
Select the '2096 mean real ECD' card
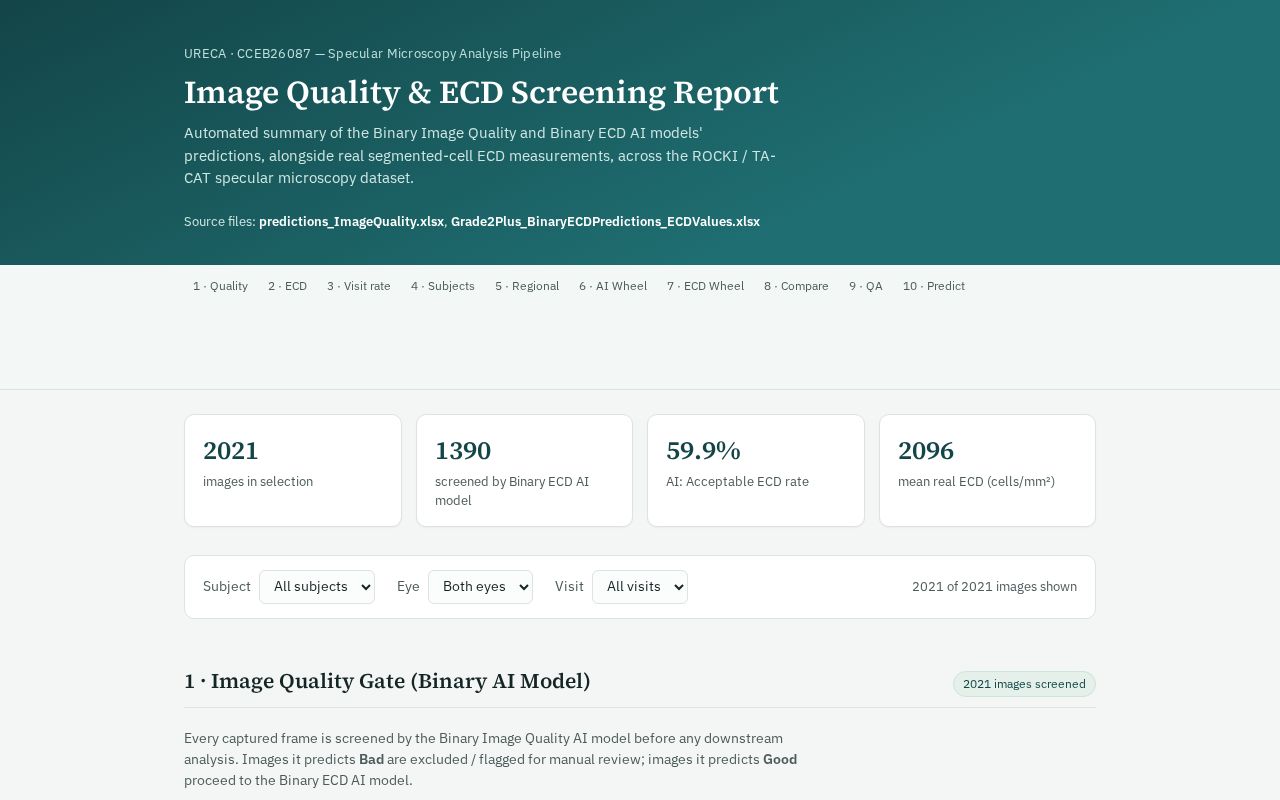[x=987, y=470]
